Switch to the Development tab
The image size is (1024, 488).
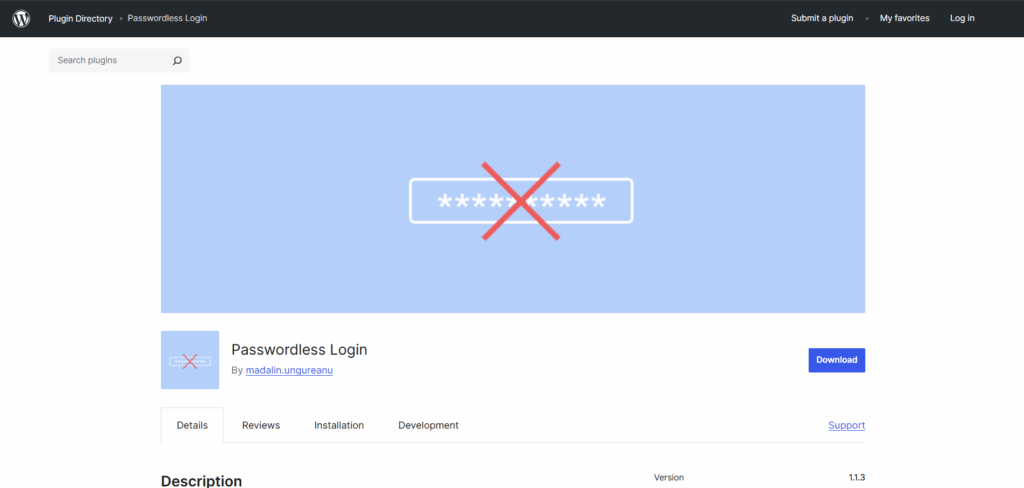[x=428, y=425]
